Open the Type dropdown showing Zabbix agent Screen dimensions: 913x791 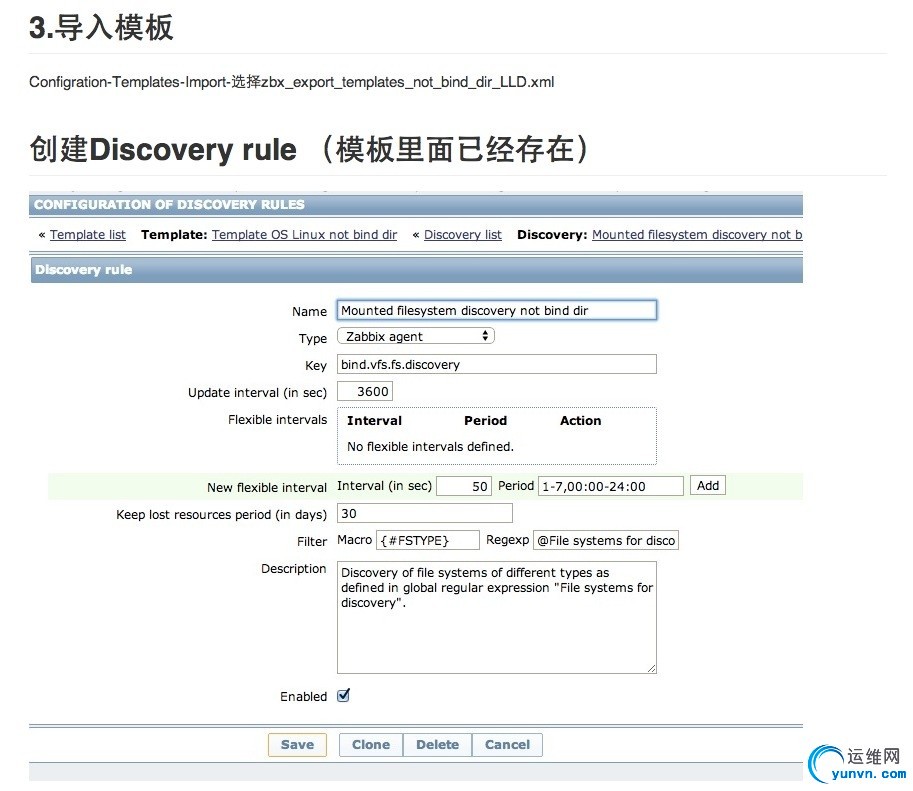(416, 336)
